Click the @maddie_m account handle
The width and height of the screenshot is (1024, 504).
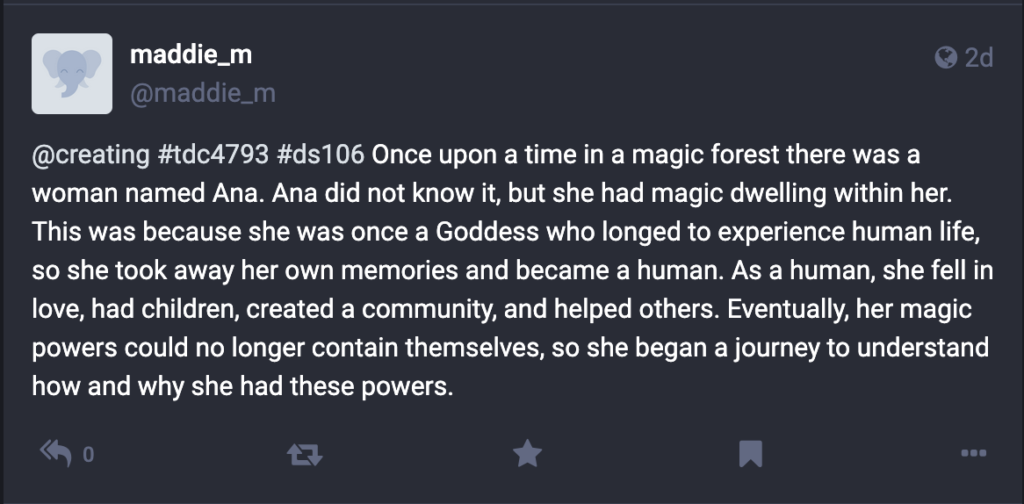tap(202, 94)
